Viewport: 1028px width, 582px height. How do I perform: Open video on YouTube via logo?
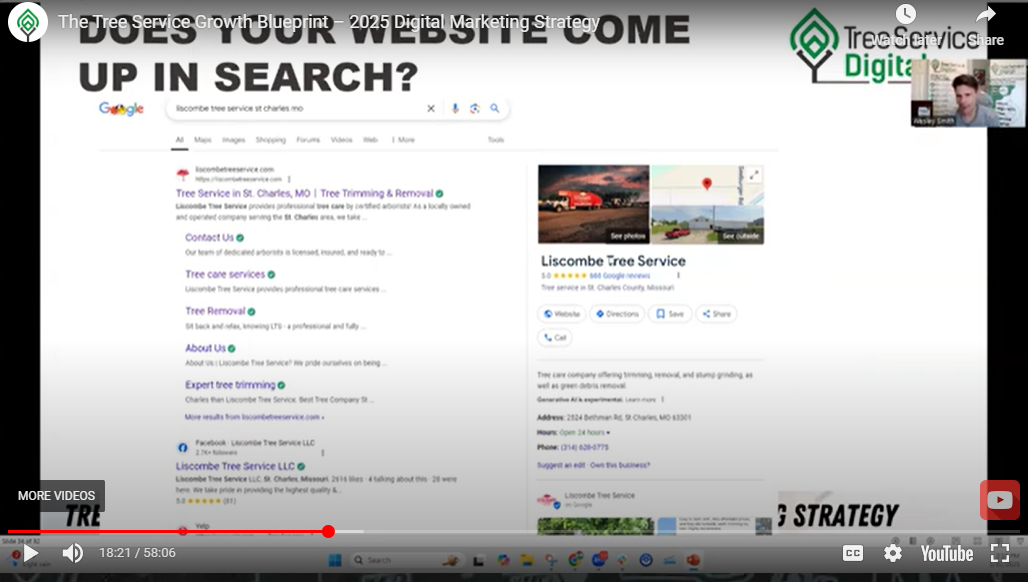(x=946, y=553)
